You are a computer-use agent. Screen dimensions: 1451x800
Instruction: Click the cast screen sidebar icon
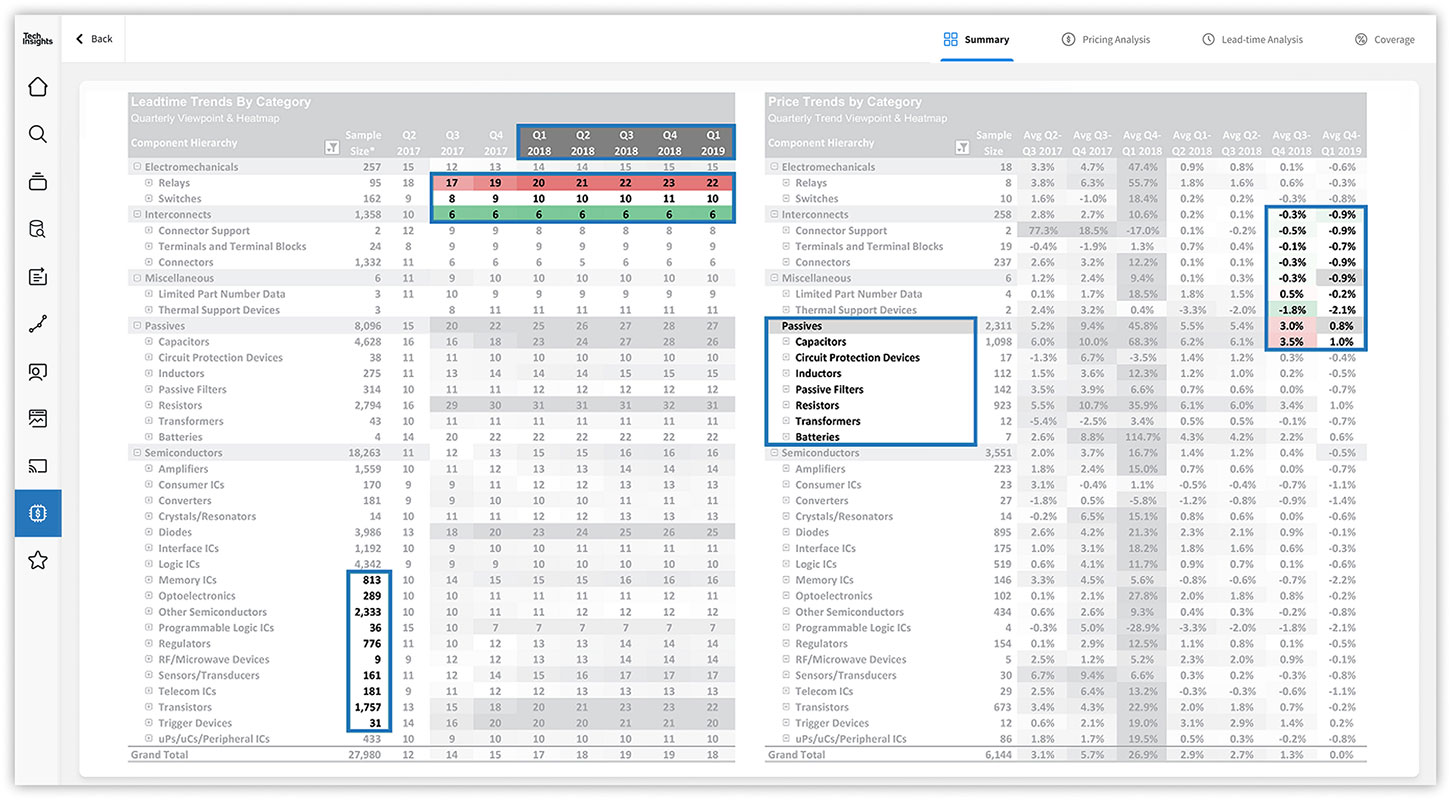click(x=38, y=466)
